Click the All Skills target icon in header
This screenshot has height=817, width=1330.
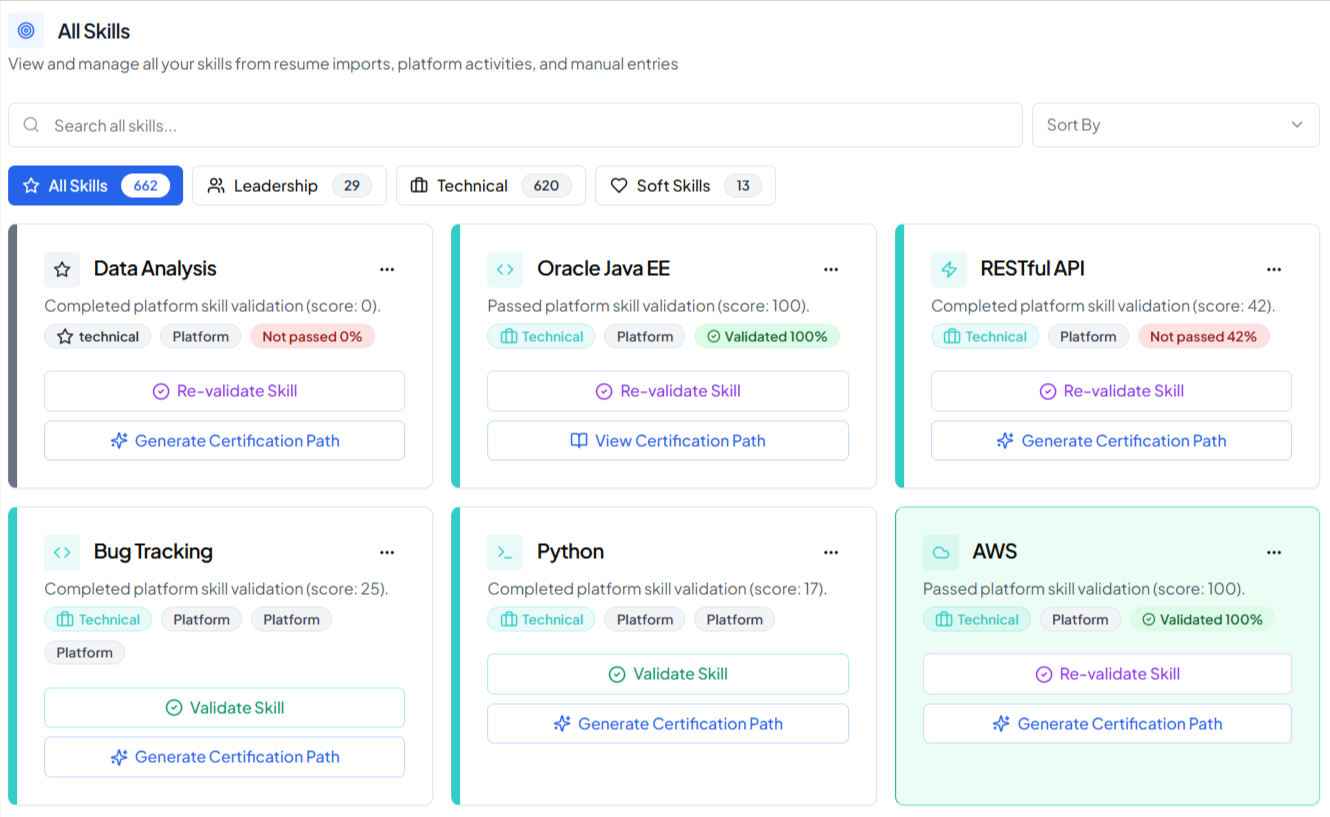[x=26, y=31]
